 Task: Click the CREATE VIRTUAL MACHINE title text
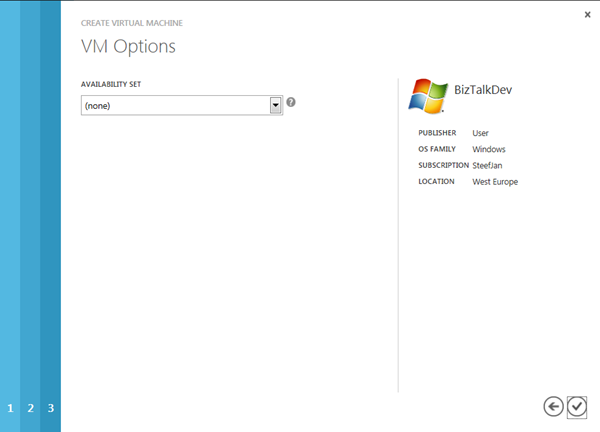pos(132,23)
